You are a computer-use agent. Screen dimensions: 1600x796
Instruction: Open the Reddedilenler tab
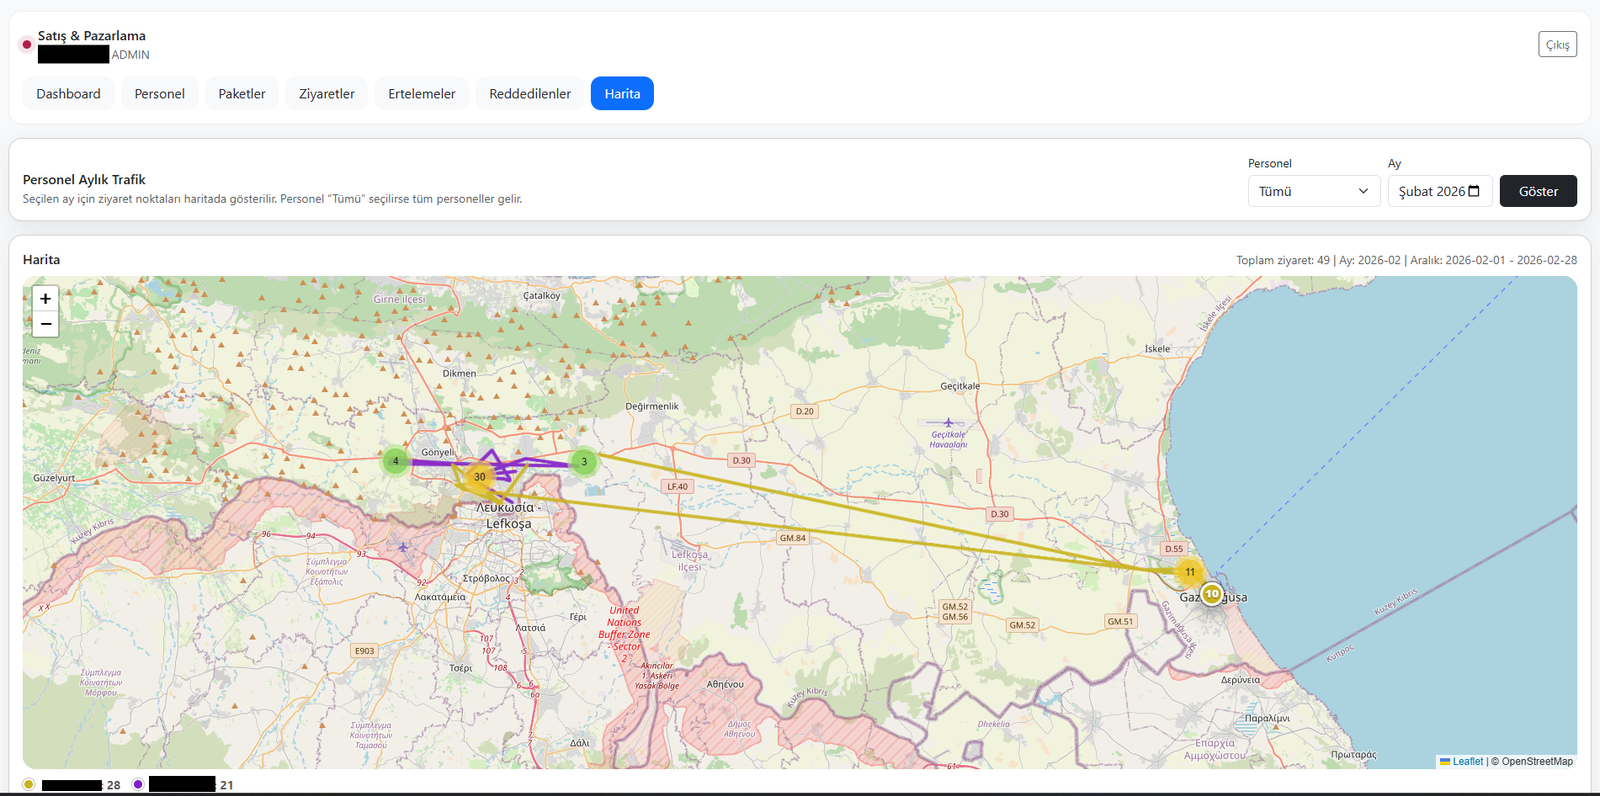pos(530,94)
